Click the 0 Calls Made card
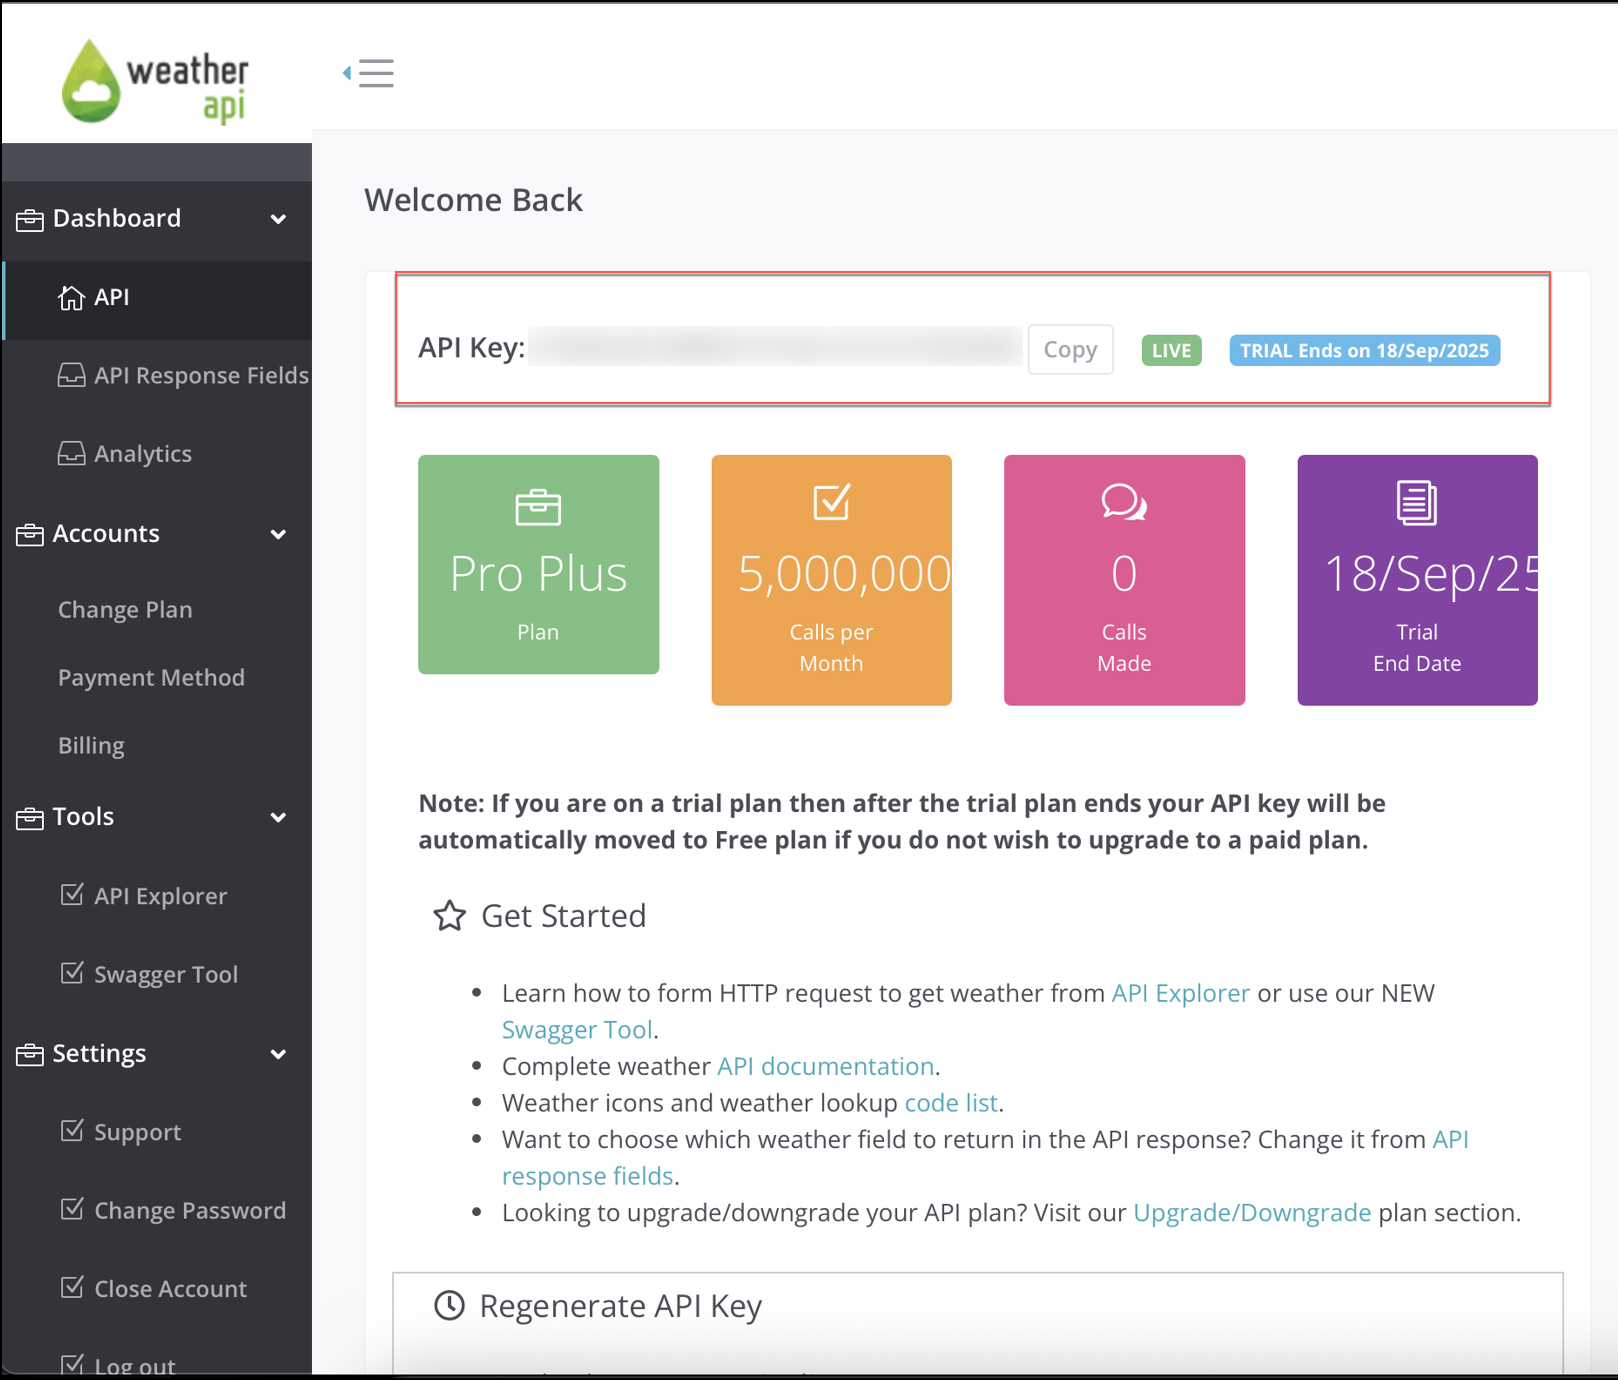Screen dimensions: 1618x1380 [1124, 580]
